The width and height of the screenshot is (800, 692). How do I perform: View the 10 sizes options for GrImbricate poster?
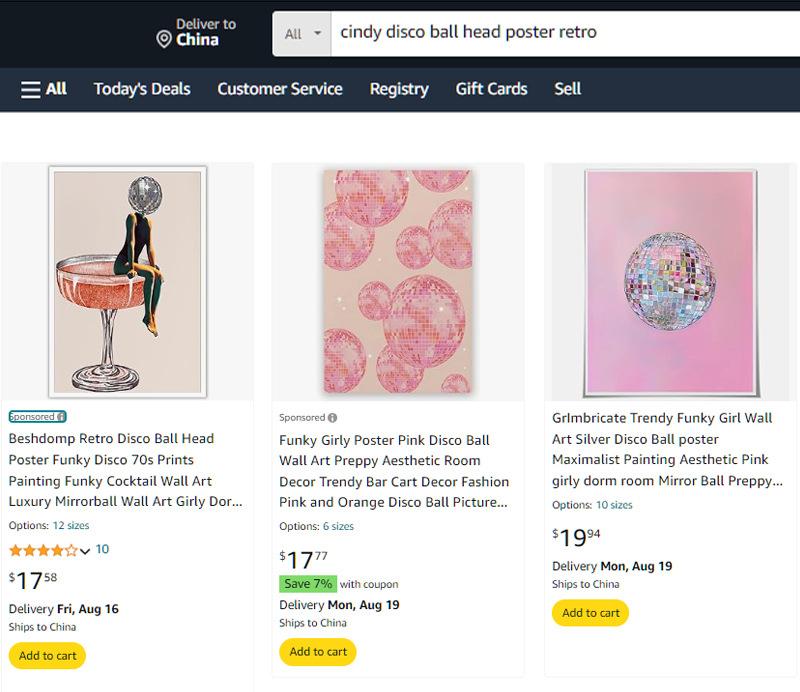(614, 505)
